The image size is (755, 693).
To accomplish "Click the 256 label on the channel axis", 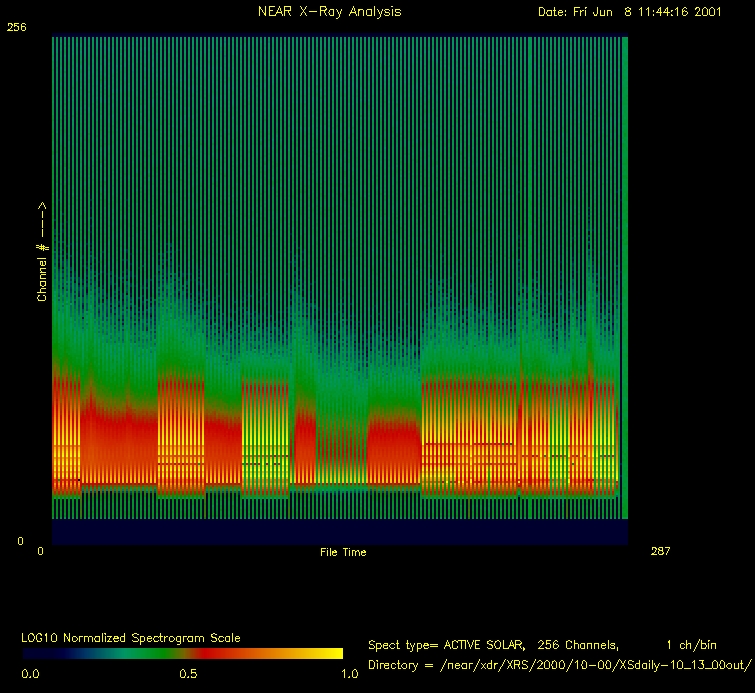I will click(16, 28).
